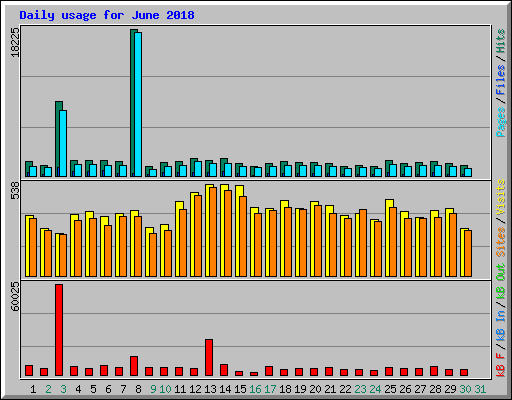Screen dimensions: 512x400
Task: Click the cyan Pages bar on day 3
Action: (x=63, y=143)
